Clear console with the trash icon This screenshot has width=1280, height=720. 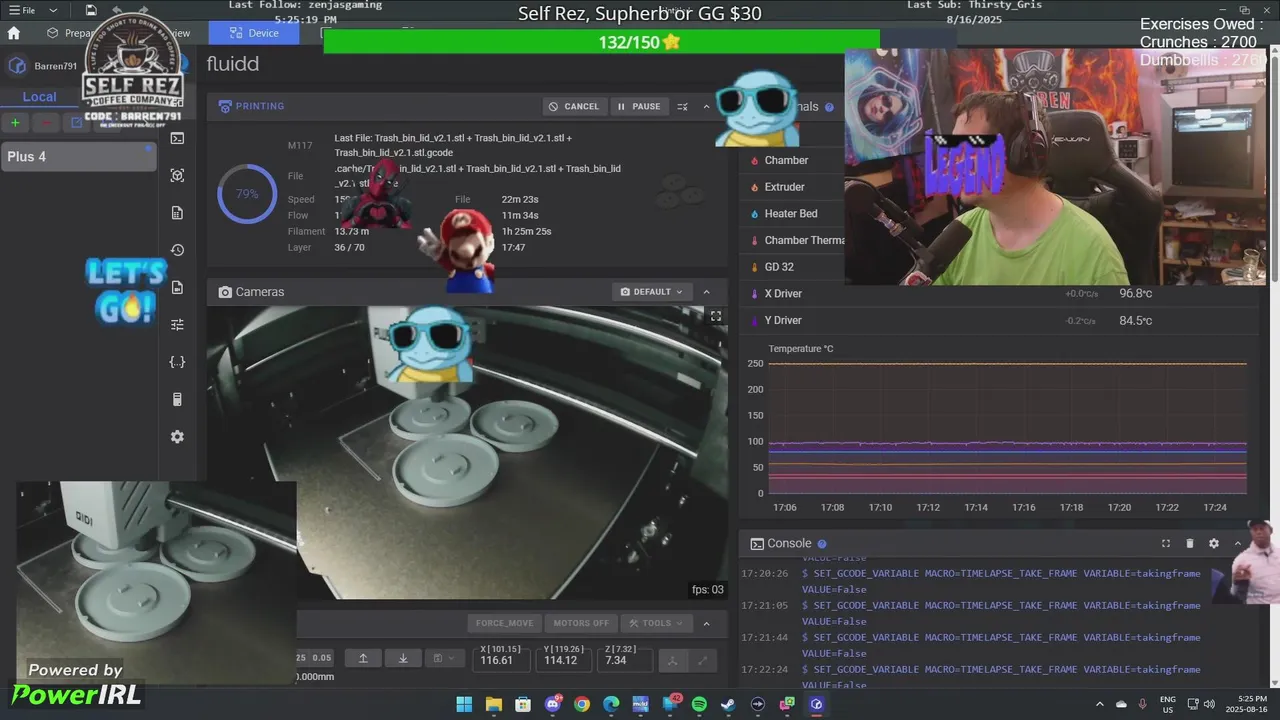(x=1190, y=543)
